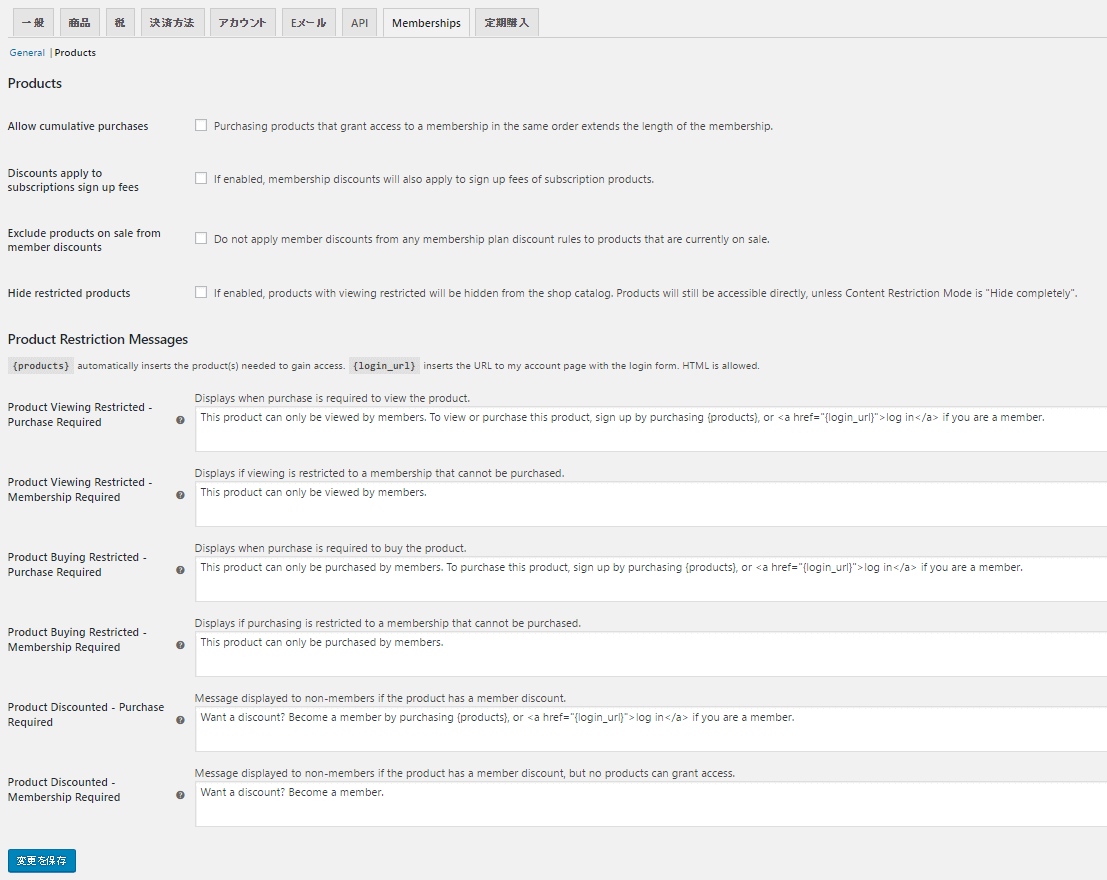Click the Hide restricted products label

click(x=69, y=293)
